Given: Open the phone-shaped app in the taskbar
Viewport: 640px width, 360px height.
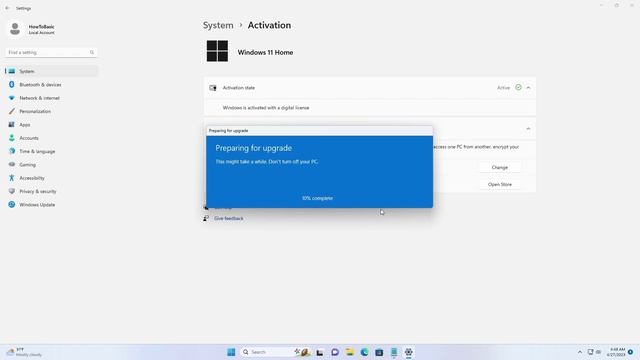Looking at the screenshot, I should coord(394,352).
